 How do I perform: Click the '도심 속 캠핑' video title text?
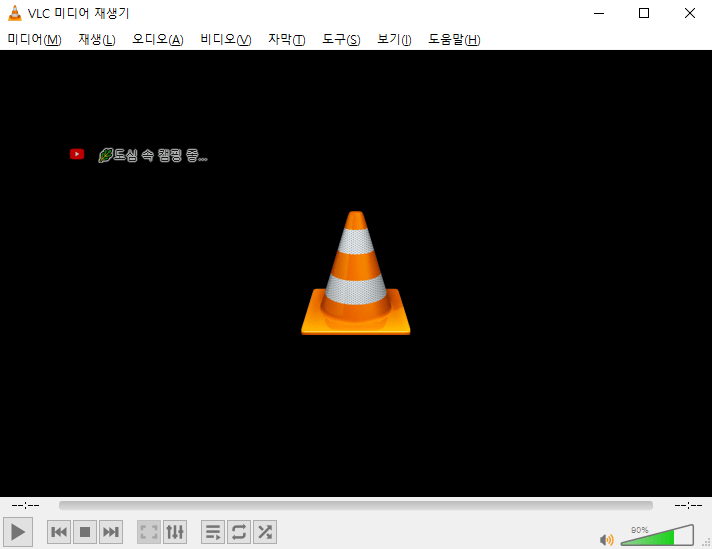coord(153,155)
